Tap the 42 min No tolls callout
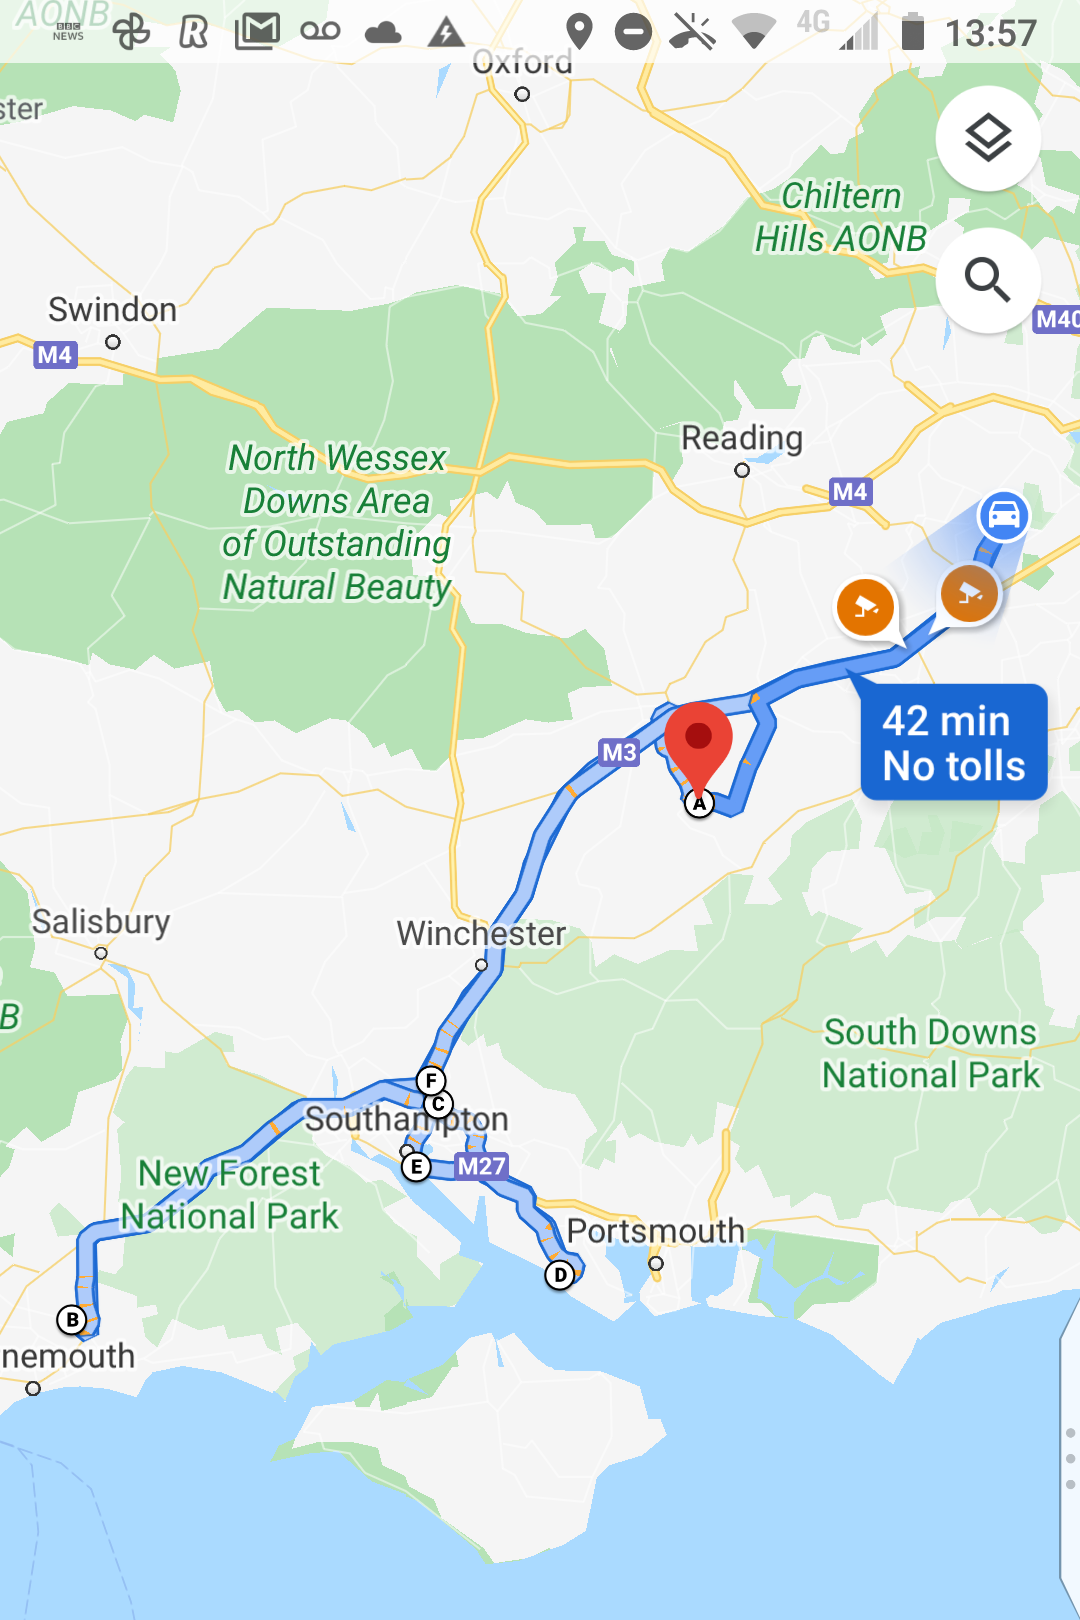Image resolution: width=1080 pixels, height=1620 pixels. tap(954, 743)
